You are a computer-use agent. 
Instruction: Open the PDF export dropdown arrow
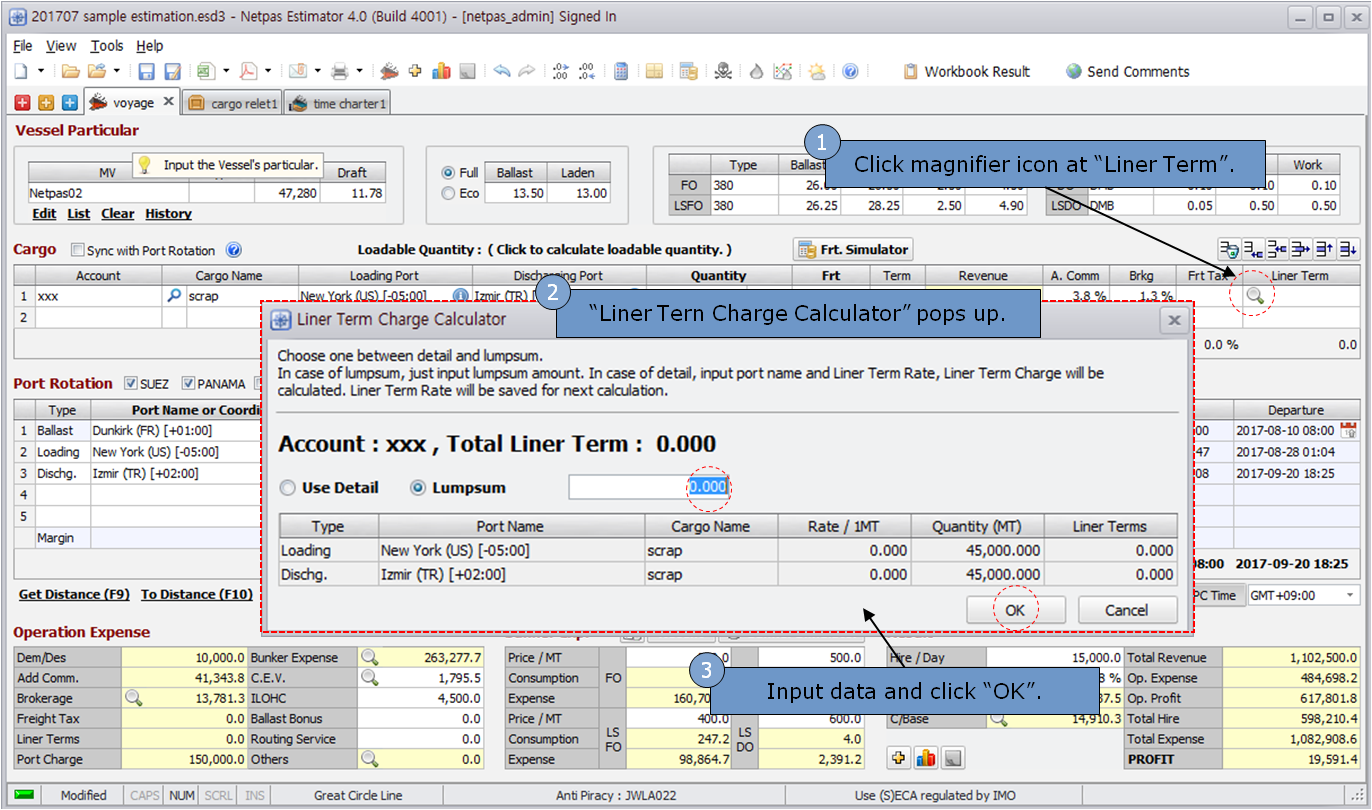click(x=268, y=71)
